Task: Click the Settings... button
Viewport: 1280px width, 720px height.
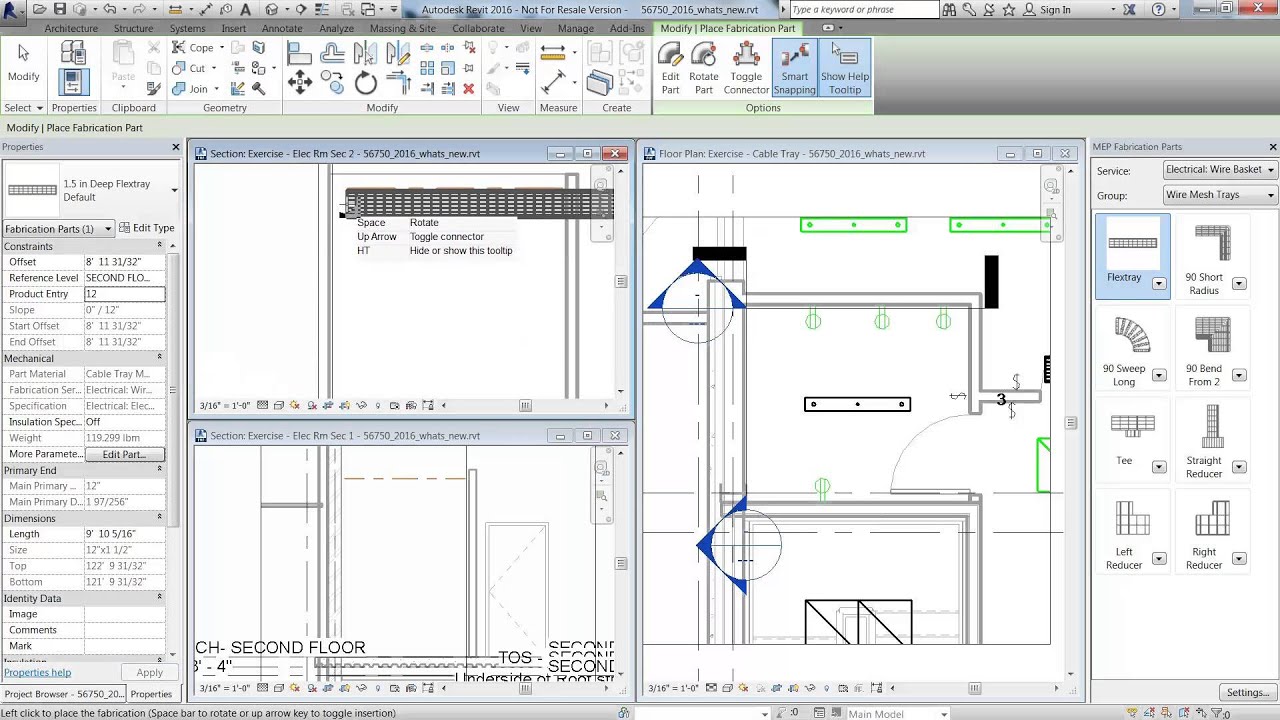Action: [x=1247, y=692]
